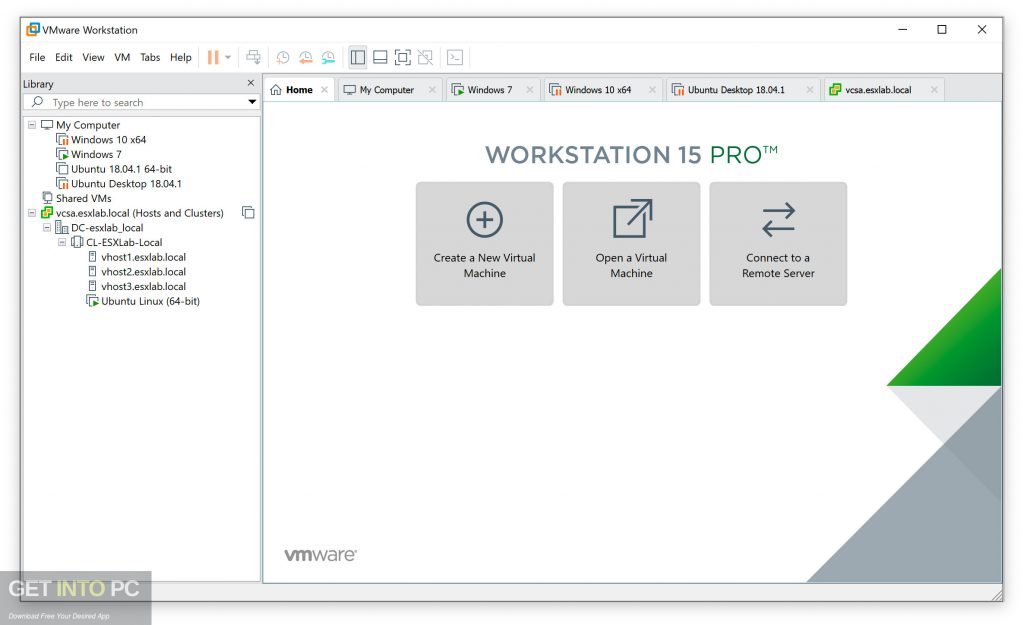Click the Take Snapshot clock icon

tap(283, 57)
